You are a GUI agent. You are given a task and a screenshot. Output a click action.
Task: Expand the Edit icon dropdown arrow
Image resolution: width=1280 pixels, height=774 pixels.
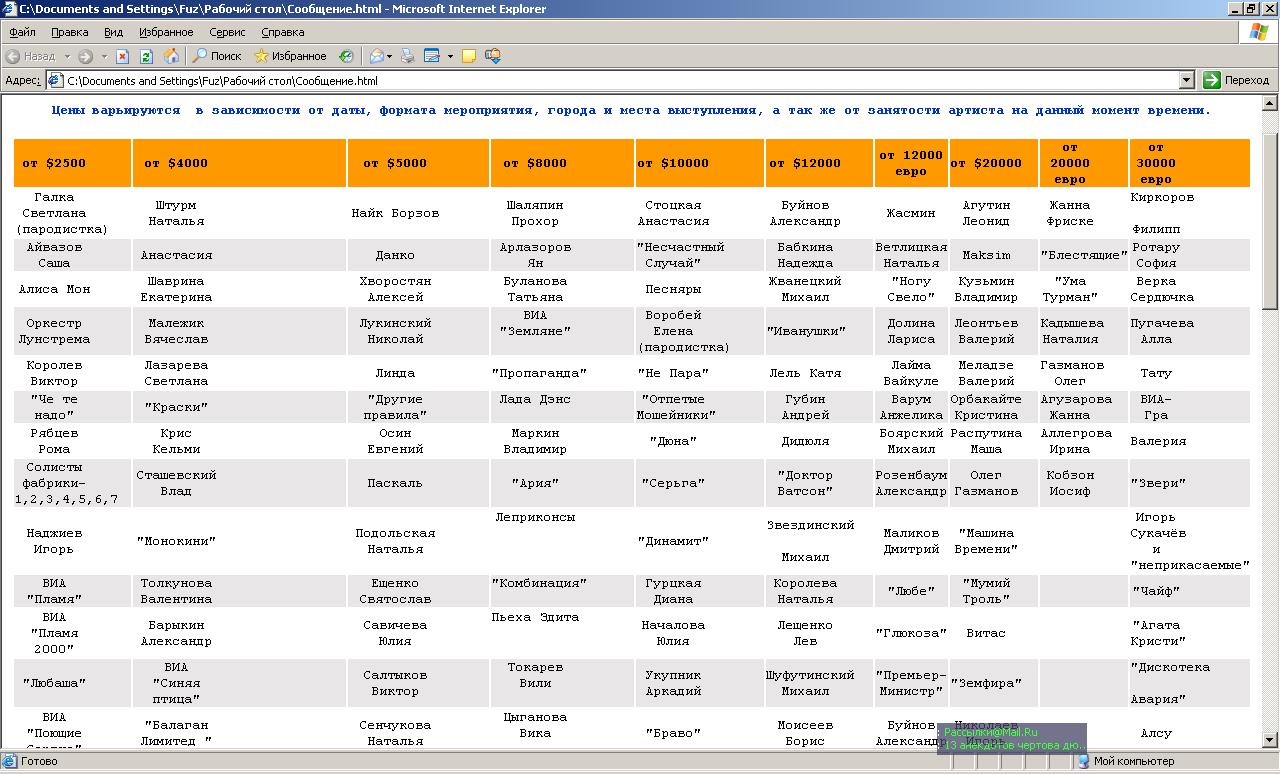tap(450, 56)
